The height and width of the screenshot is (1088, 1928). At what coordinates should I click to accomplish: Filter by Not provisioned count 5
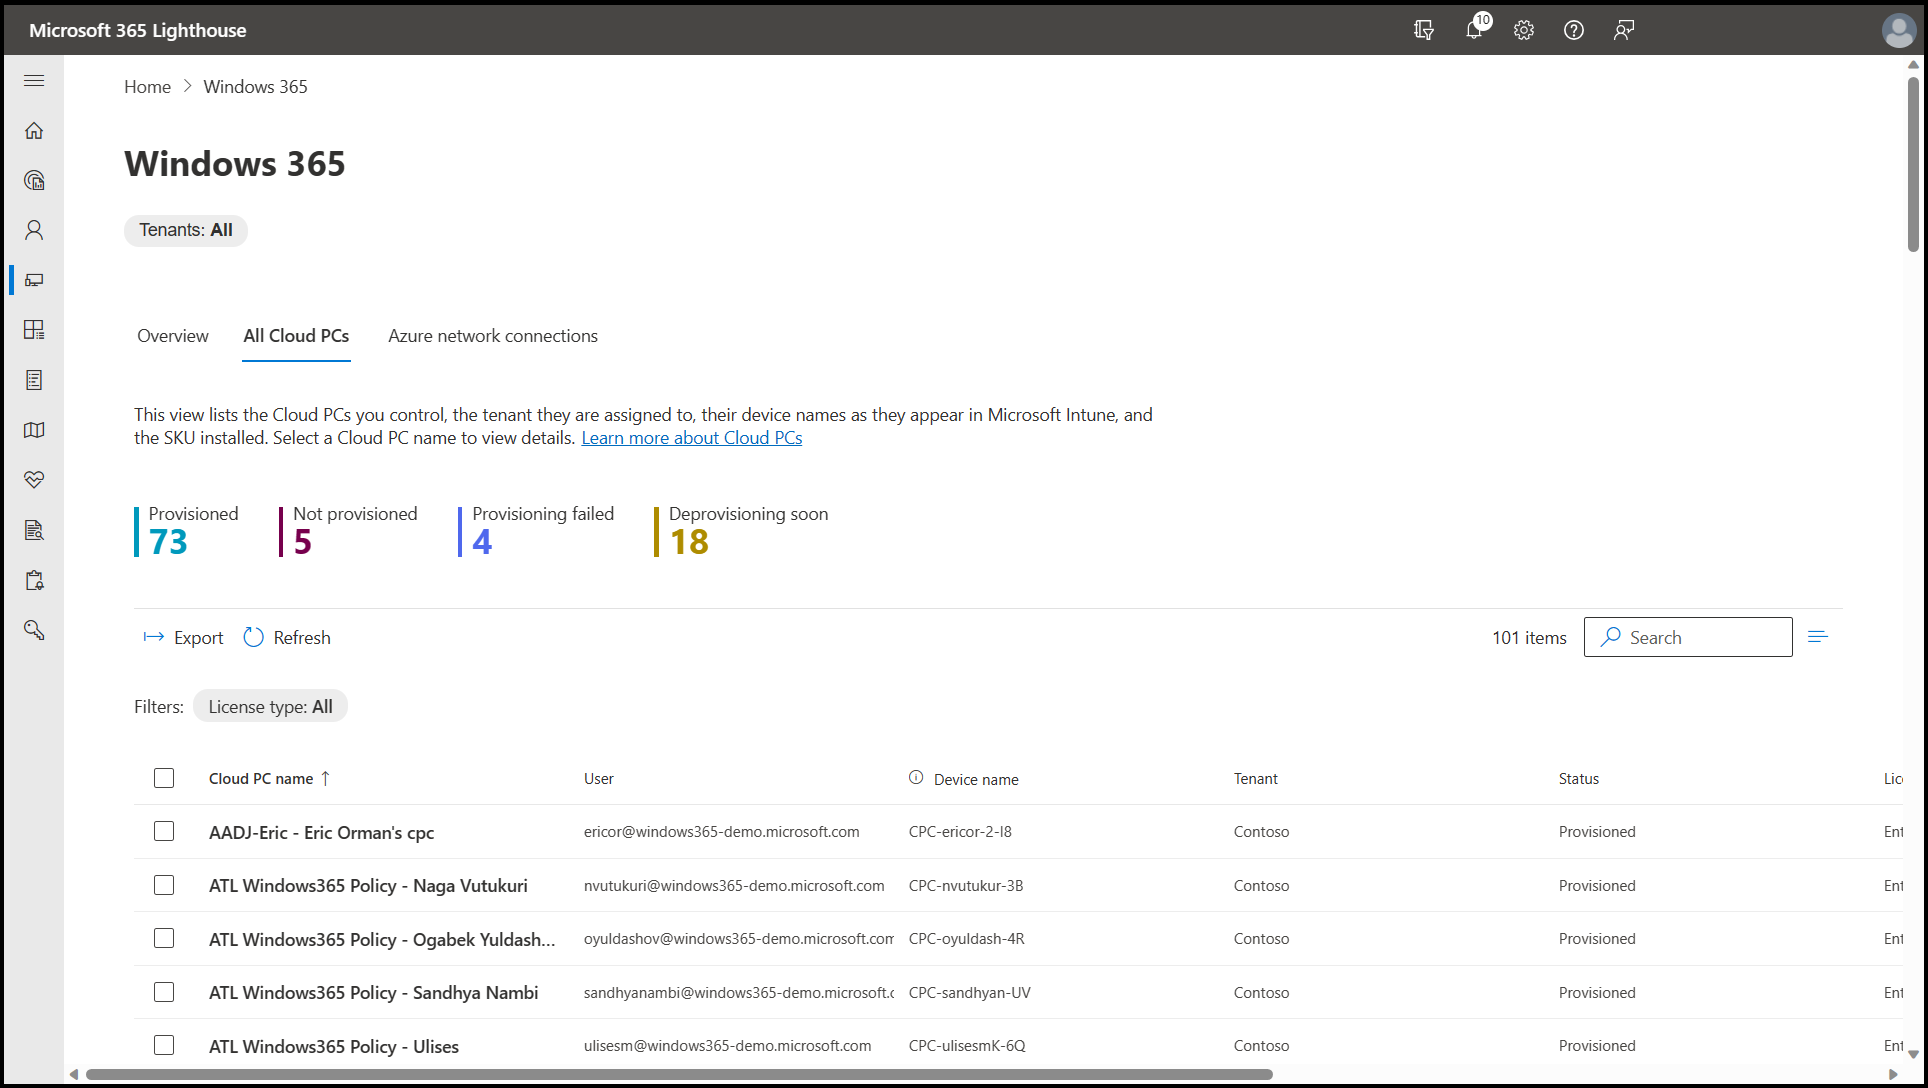(x=349, y=531)
